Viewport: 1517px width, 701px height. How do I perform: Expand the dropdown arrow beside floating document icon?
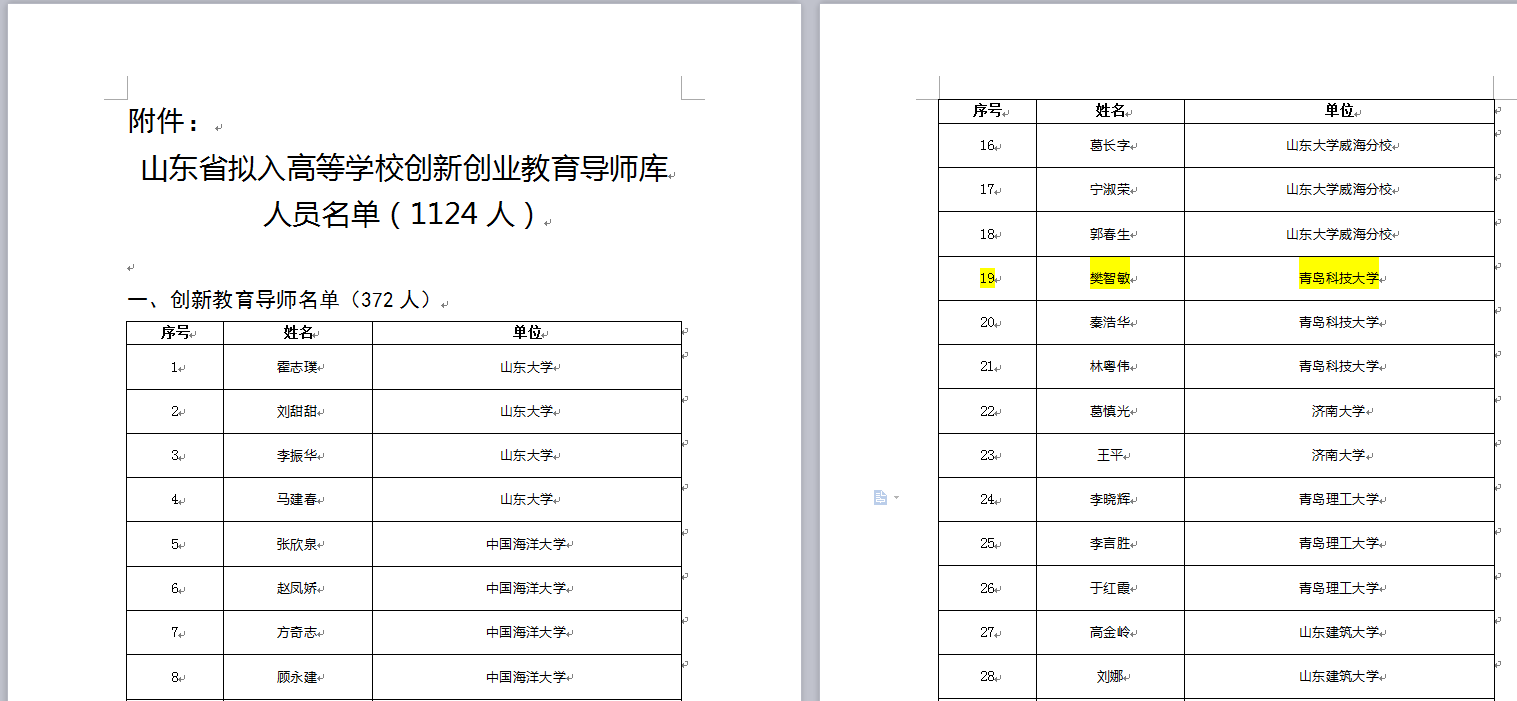(x=896, y=497)
